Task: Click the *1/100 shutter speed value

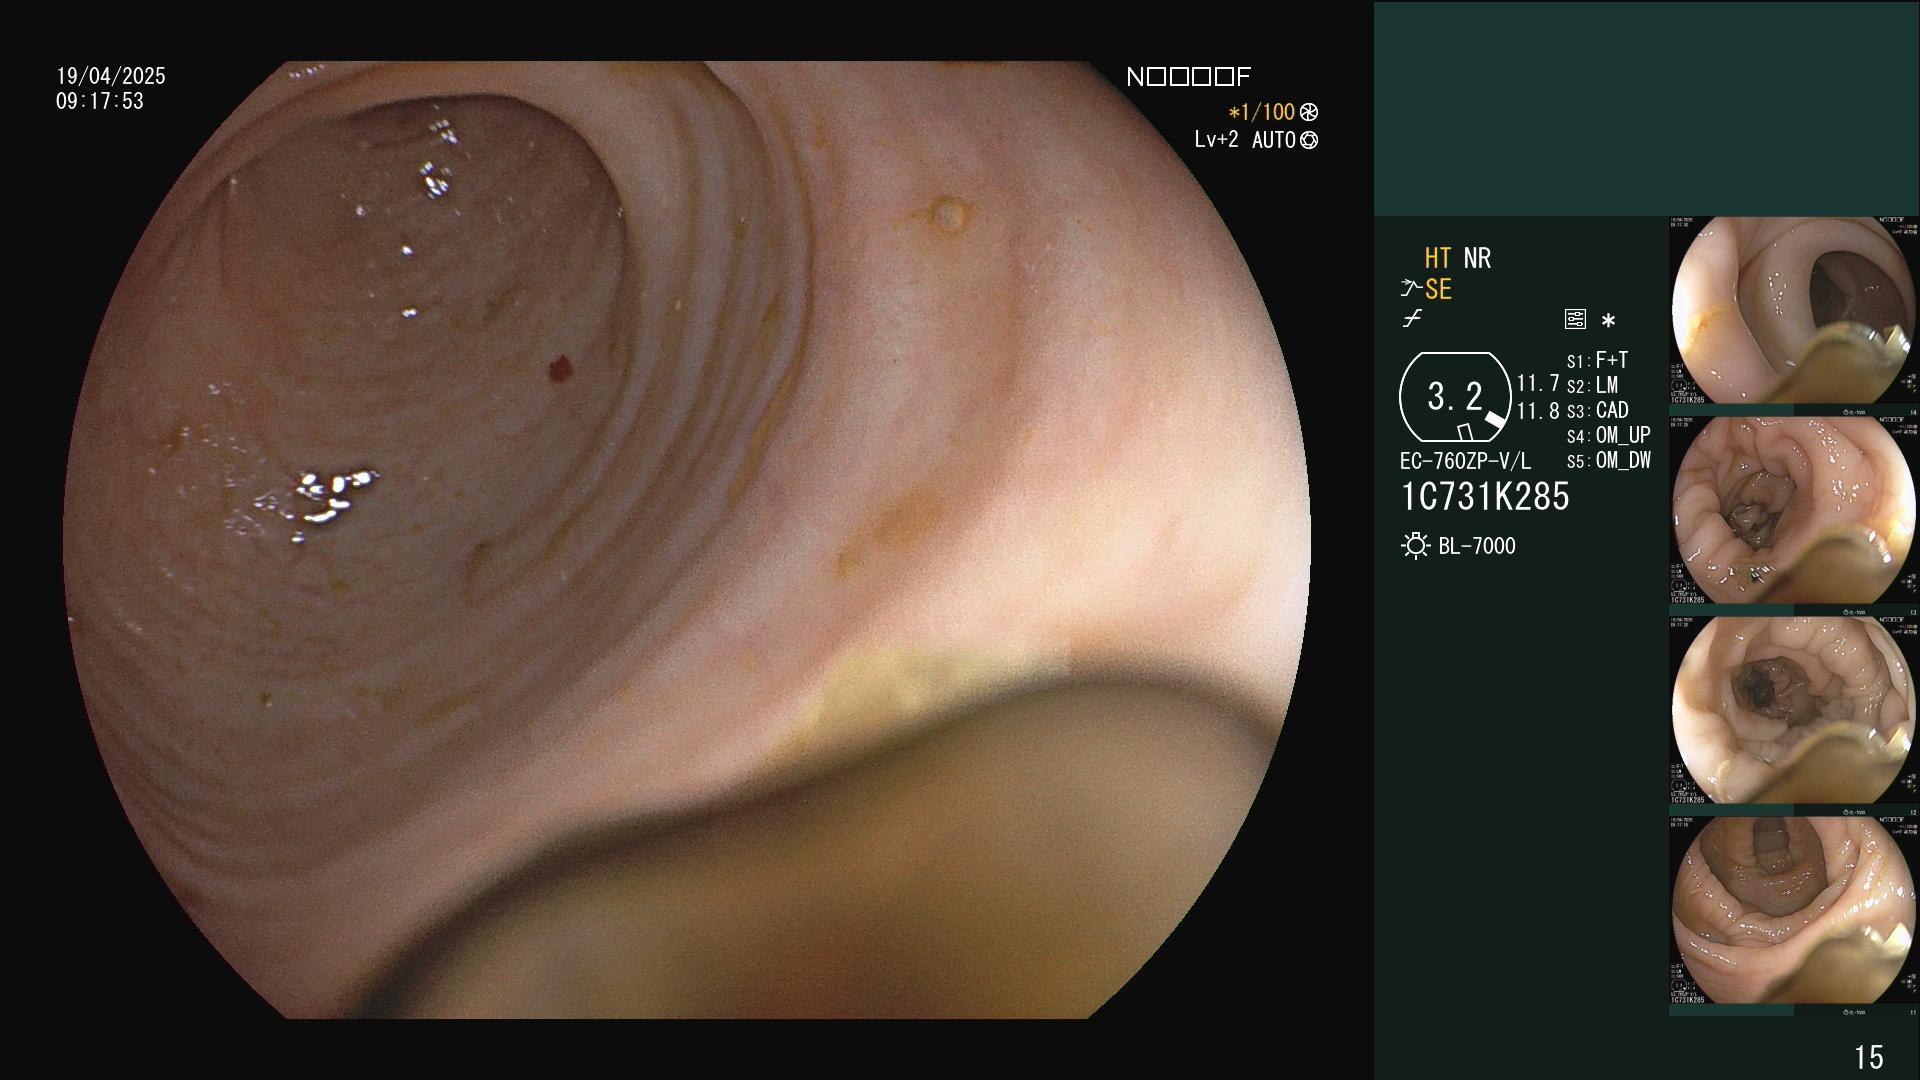Action: (x=1262, y=112)
